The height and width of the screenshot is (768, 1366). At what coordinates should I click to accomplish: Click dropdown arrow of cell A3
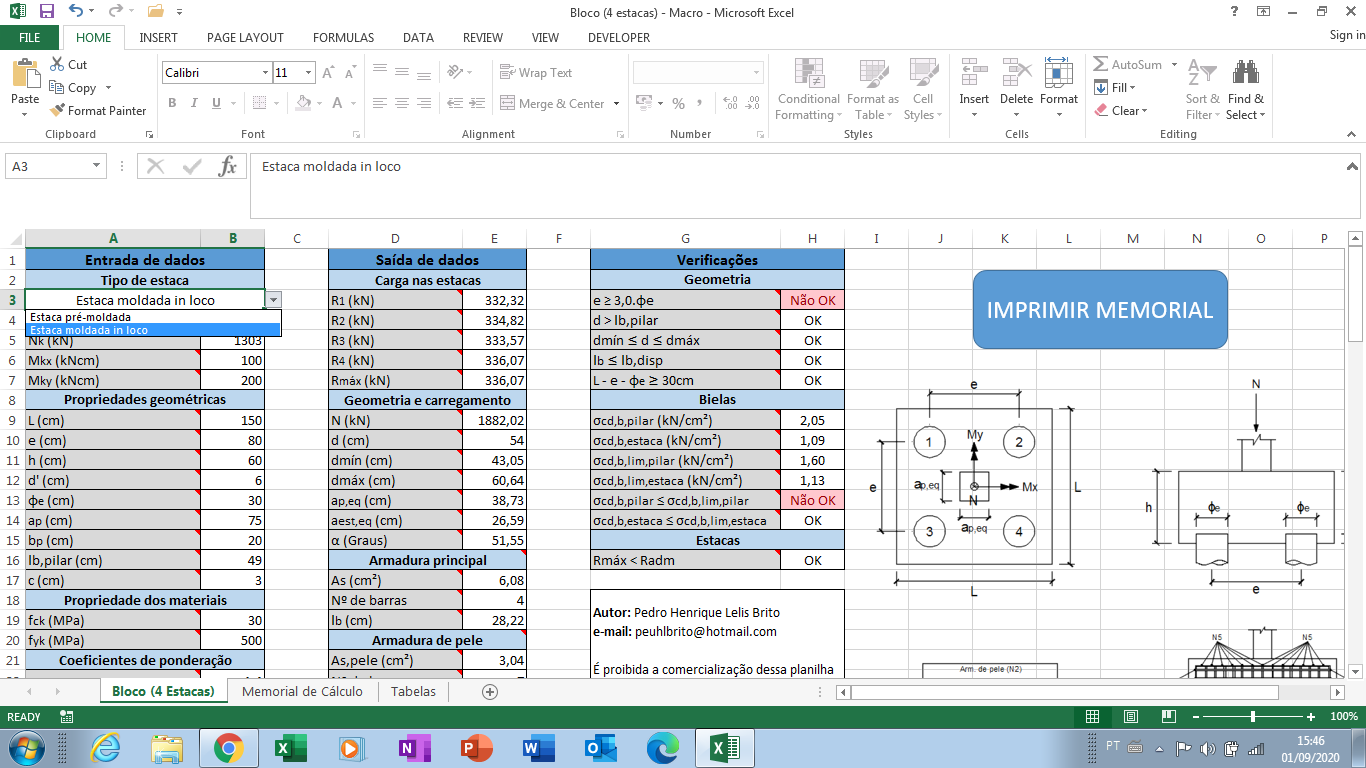tap(274, 299)
